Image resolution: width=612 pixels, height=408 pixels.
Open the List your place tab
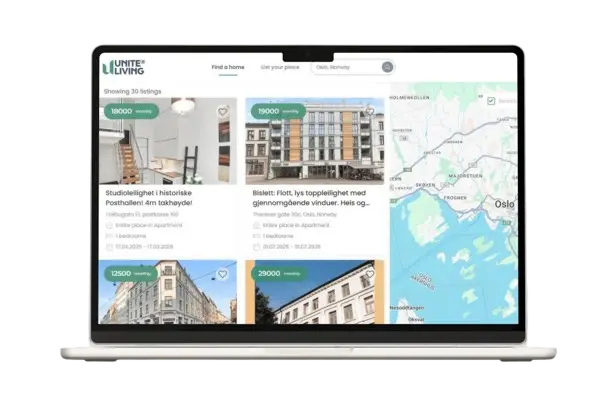(279, 67)
